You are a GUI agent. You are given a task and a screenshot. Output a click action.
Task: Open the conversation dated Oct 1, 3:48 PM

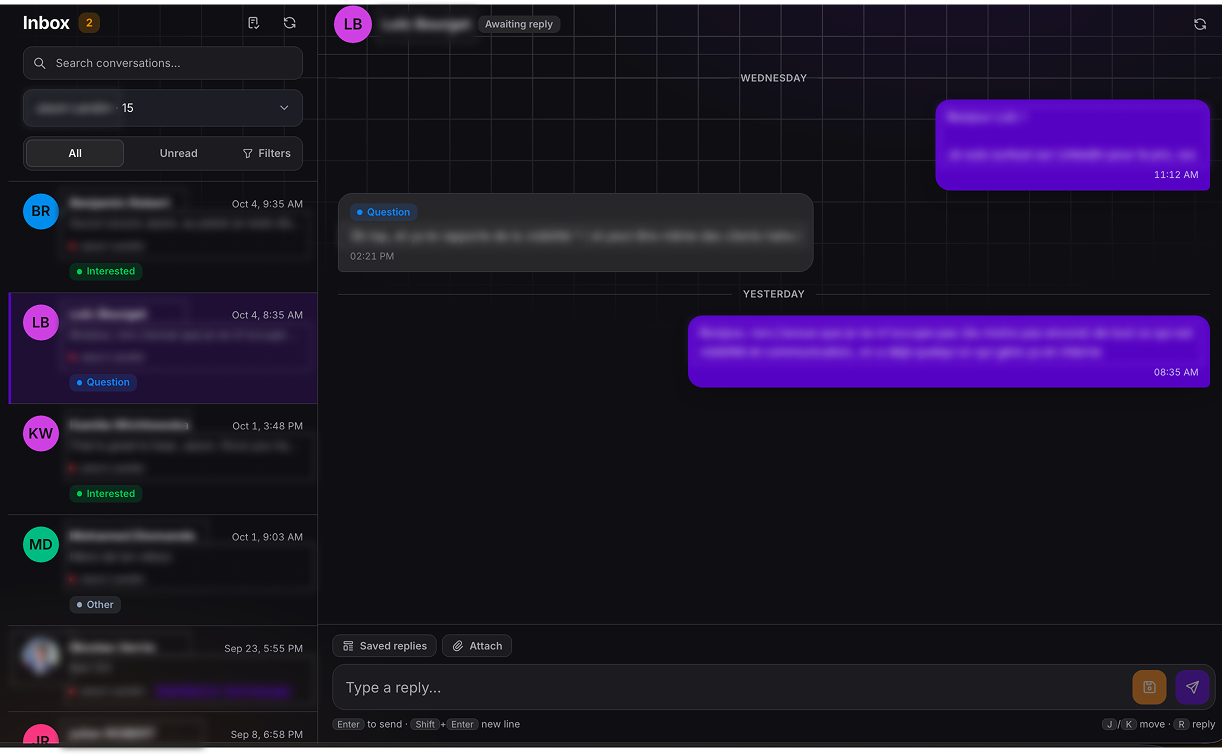(x=163, y=459)
